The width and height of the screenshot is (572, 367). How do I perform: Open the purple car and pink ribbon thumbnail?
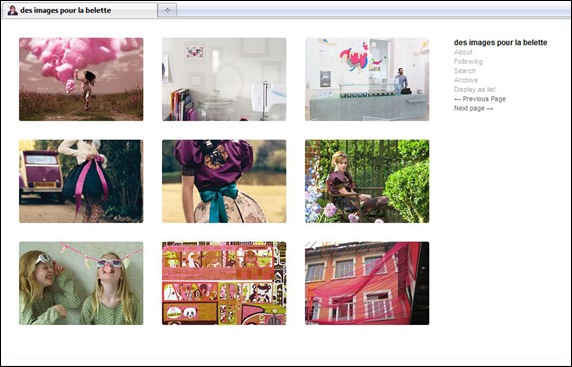click(81, 181)
